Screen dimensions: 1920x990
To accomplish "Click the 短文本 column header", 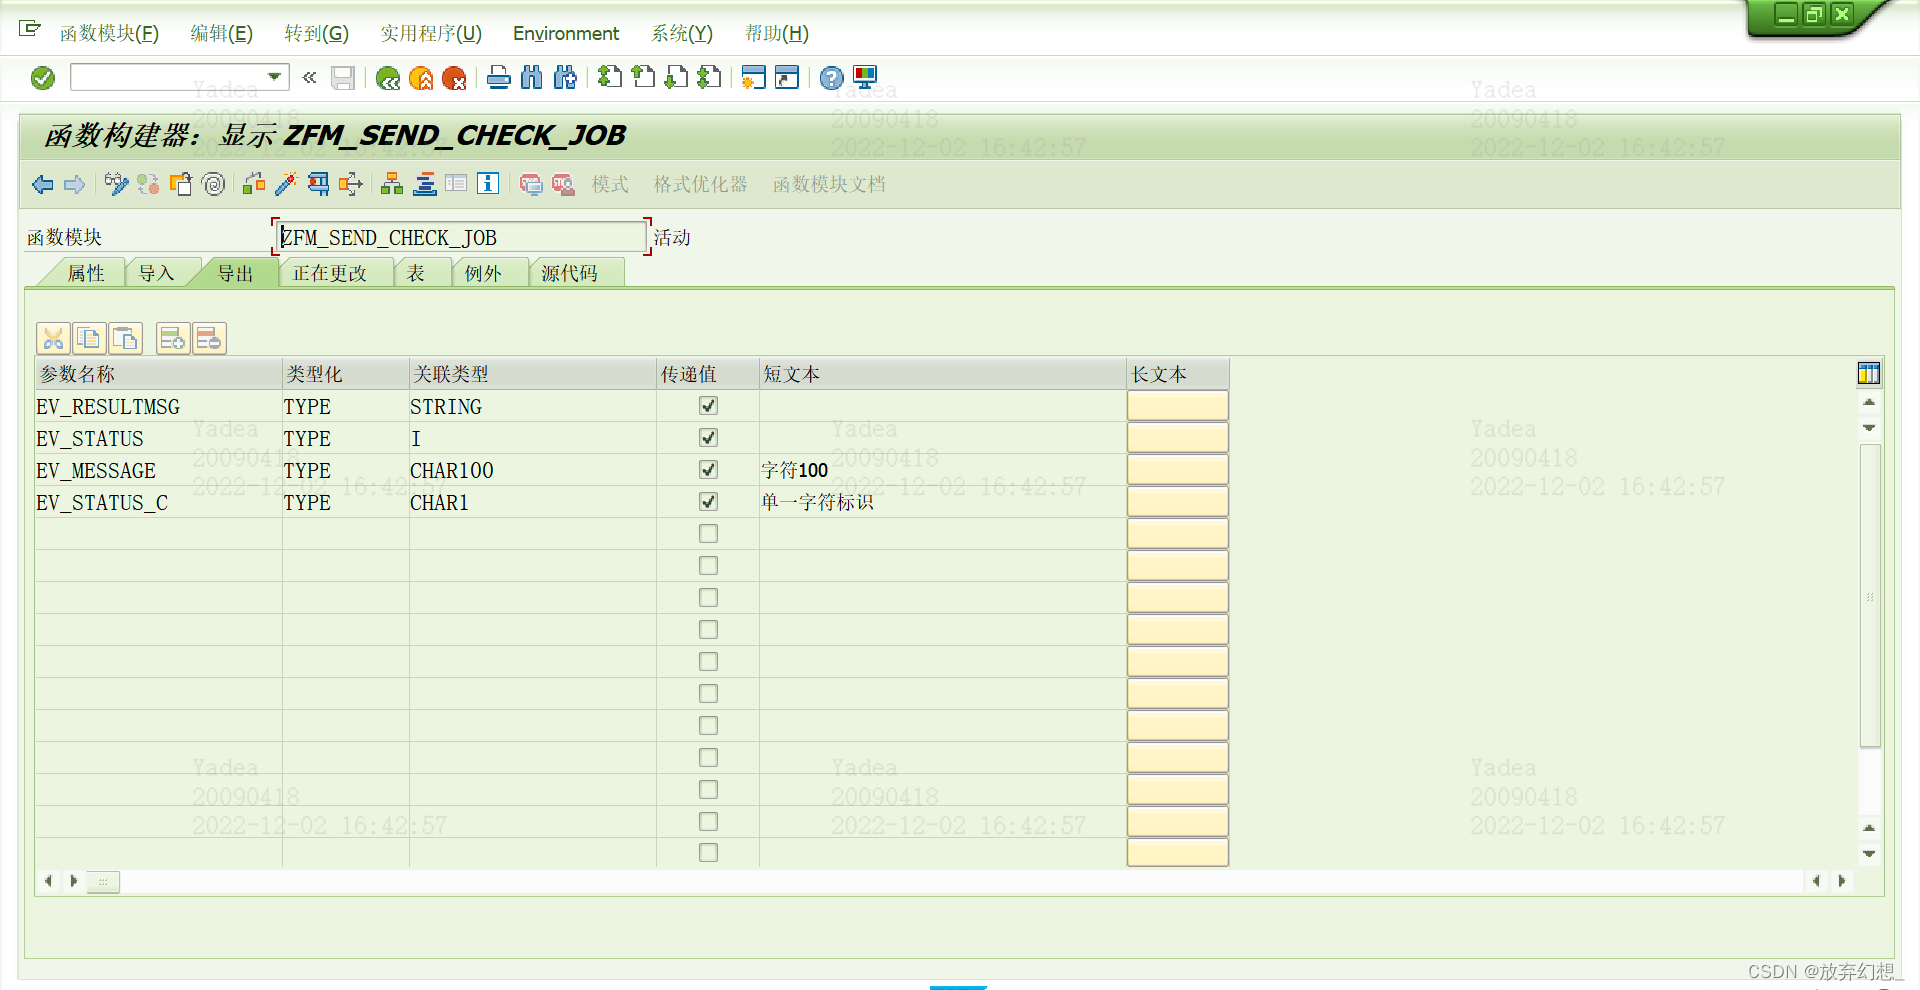I will click(943, 374).
